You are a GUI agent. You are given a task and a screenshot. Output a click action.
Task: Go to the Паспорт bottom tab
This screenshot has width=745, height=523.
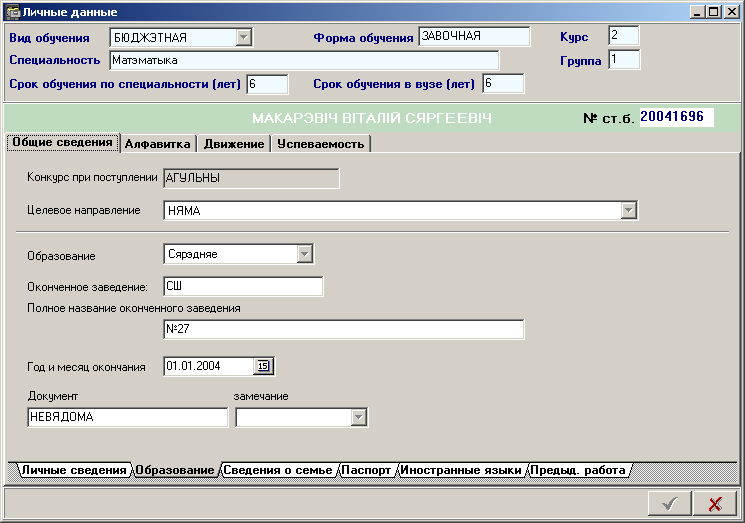[x=366, y=470]
